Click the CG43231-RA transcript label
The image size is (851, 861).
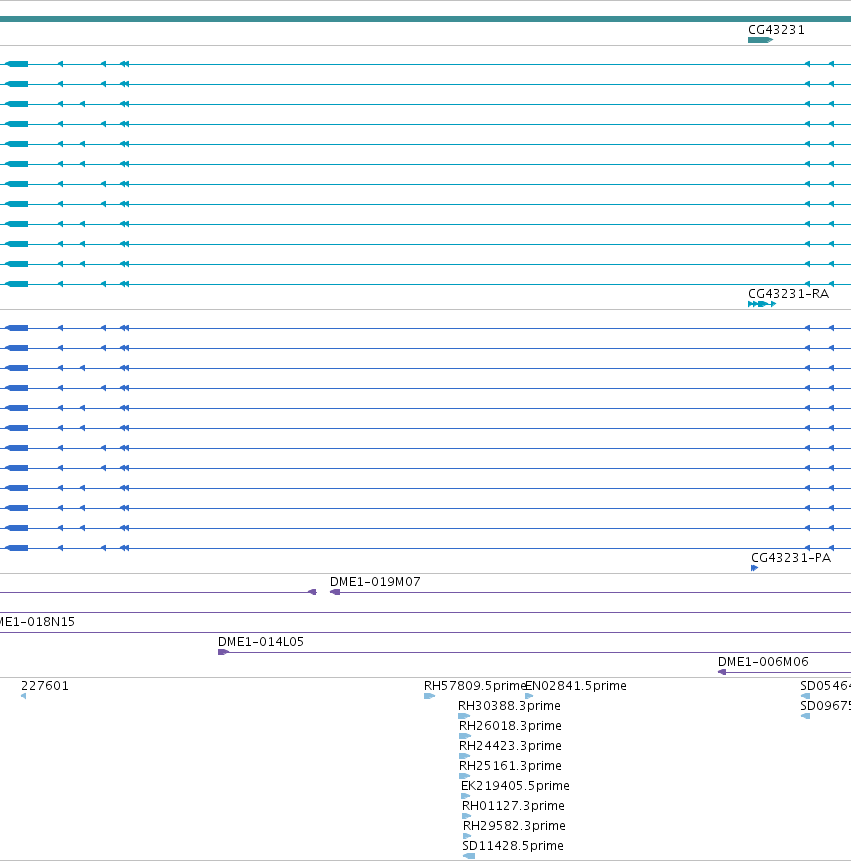pyautogui.click(x=788, y=294)
